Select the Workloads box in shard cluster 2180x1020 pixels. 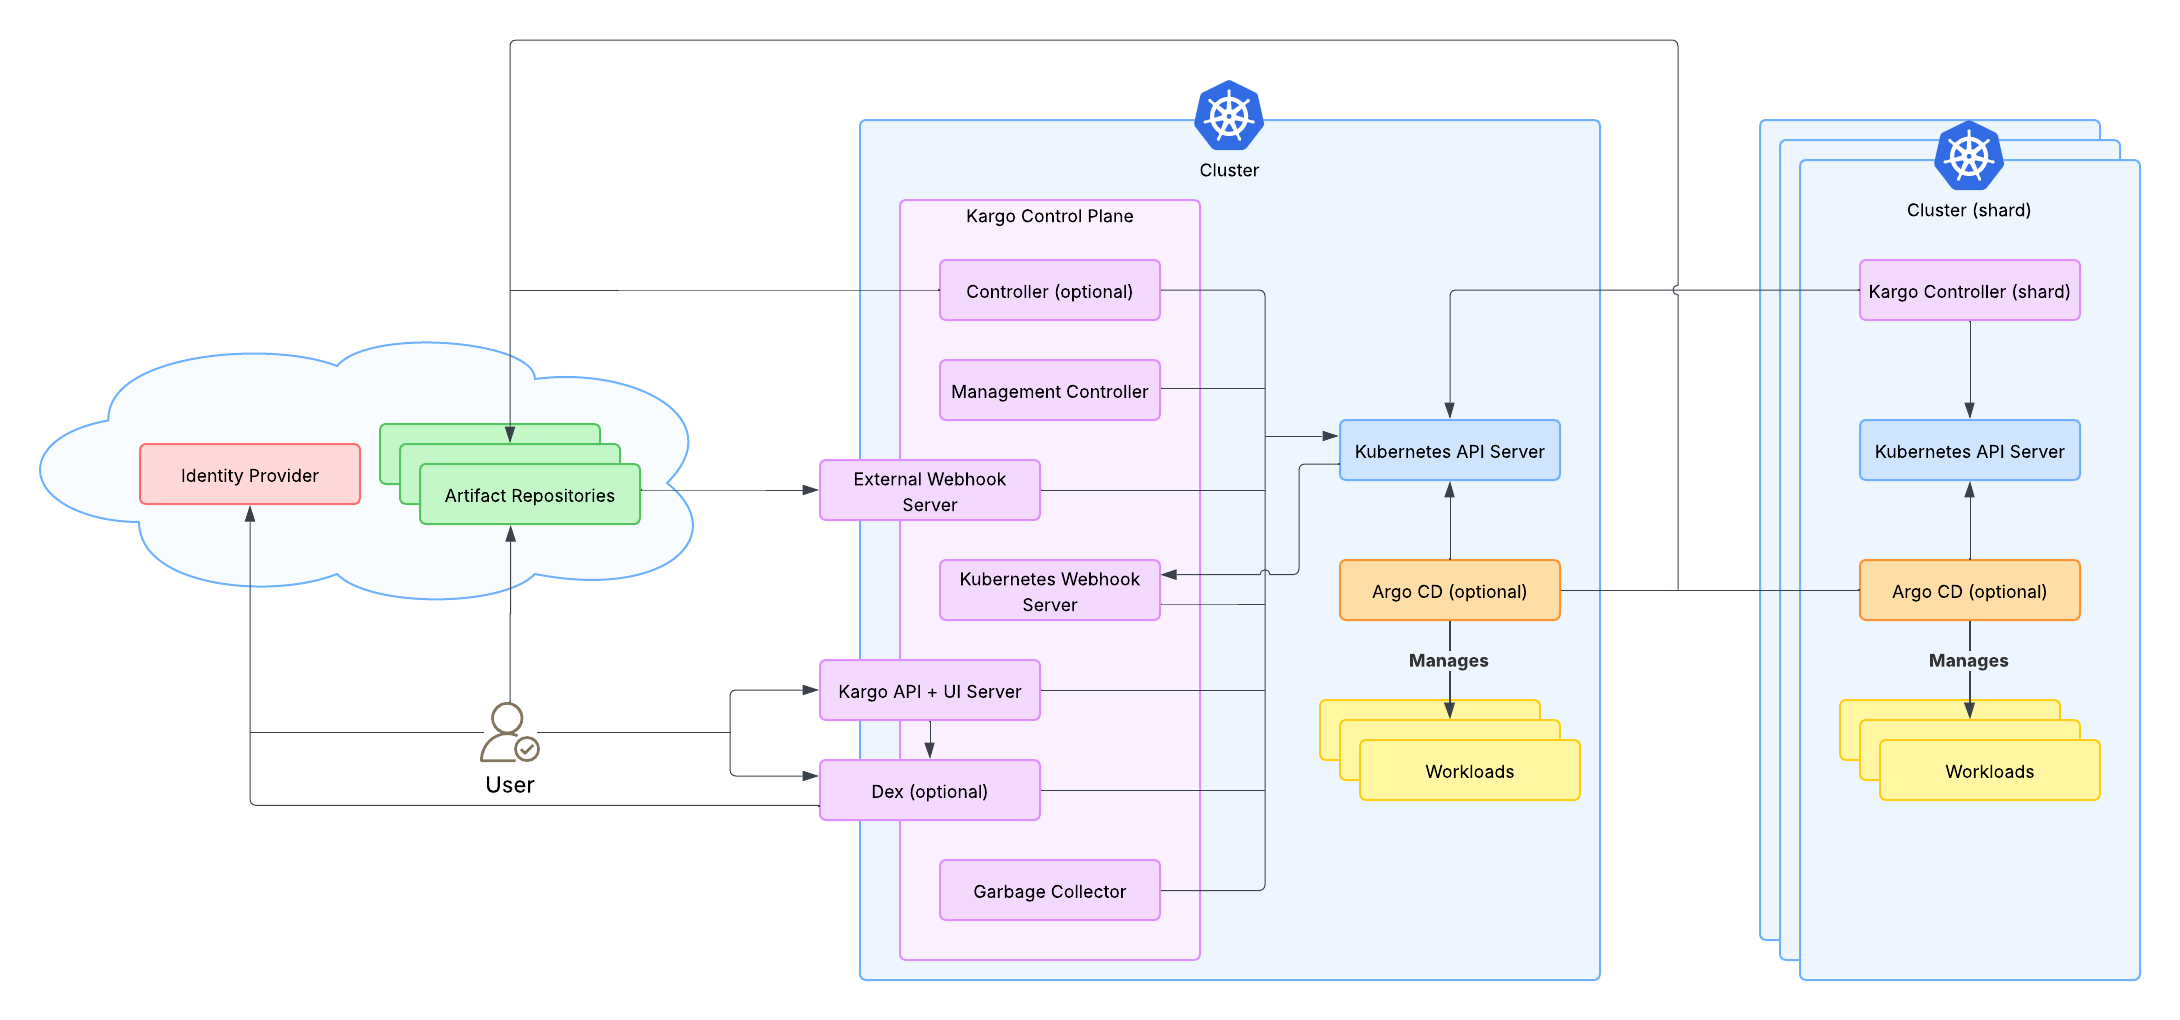[1989, 771]
